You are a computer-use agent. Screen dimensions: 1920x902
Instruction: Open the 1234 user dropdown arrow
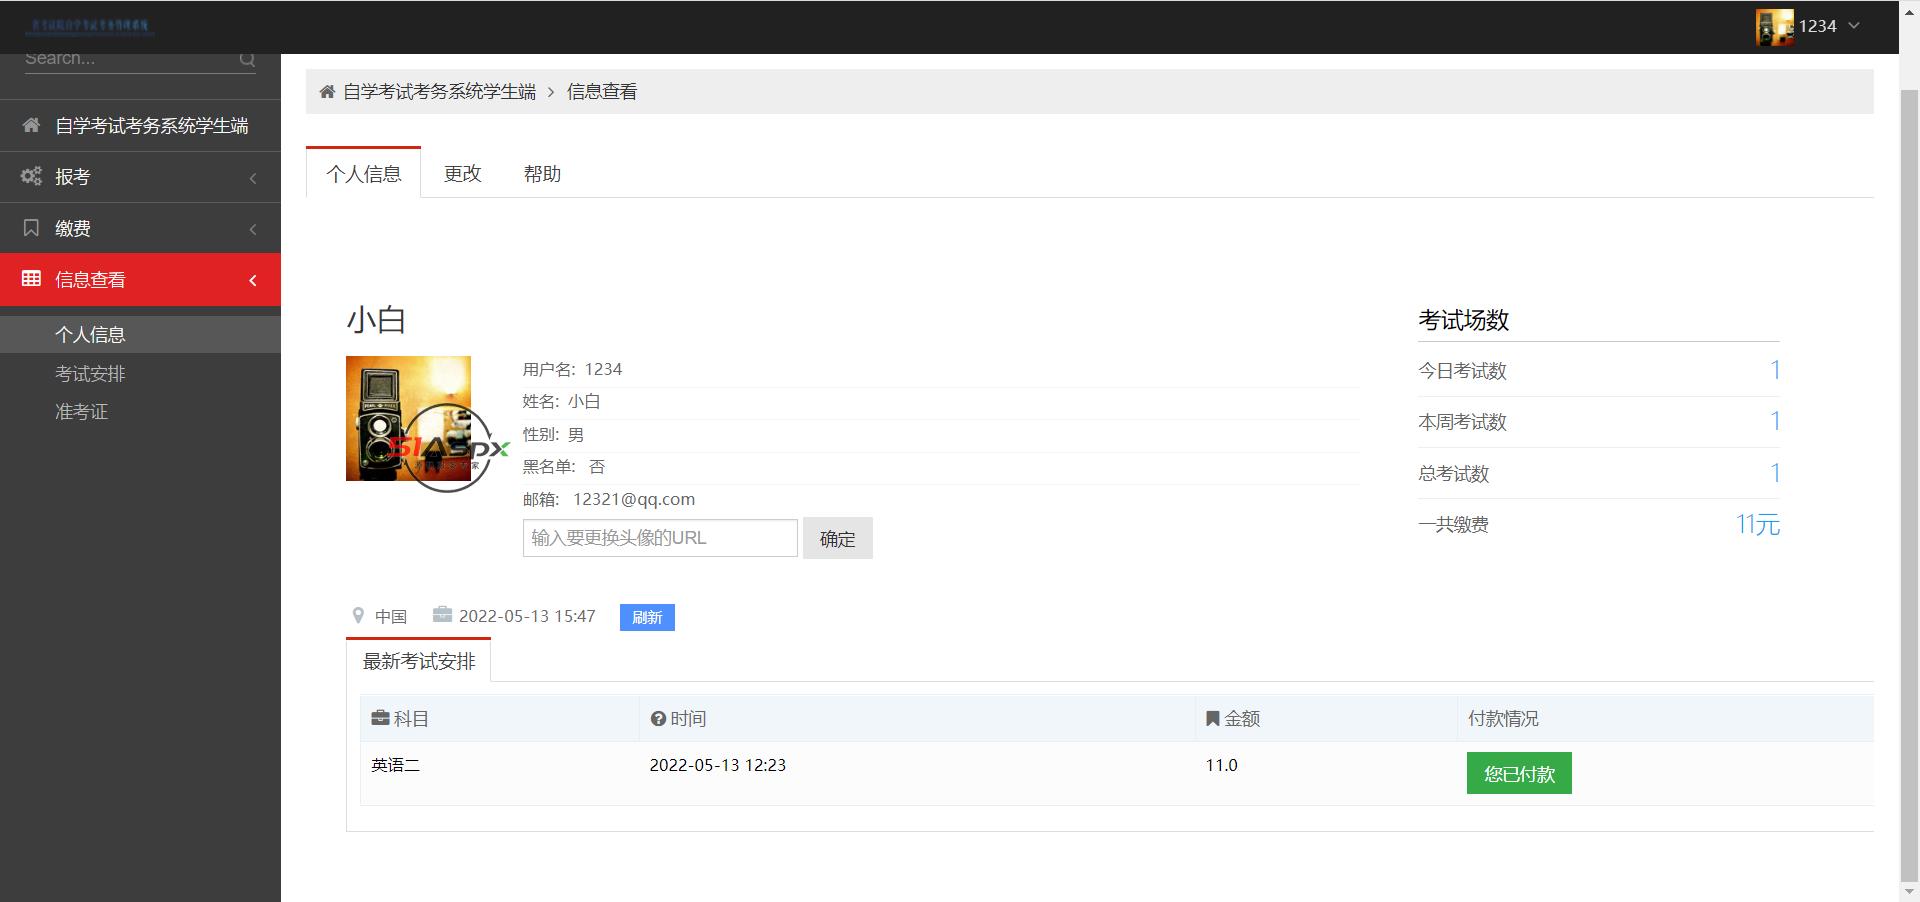coord(1854,26)
